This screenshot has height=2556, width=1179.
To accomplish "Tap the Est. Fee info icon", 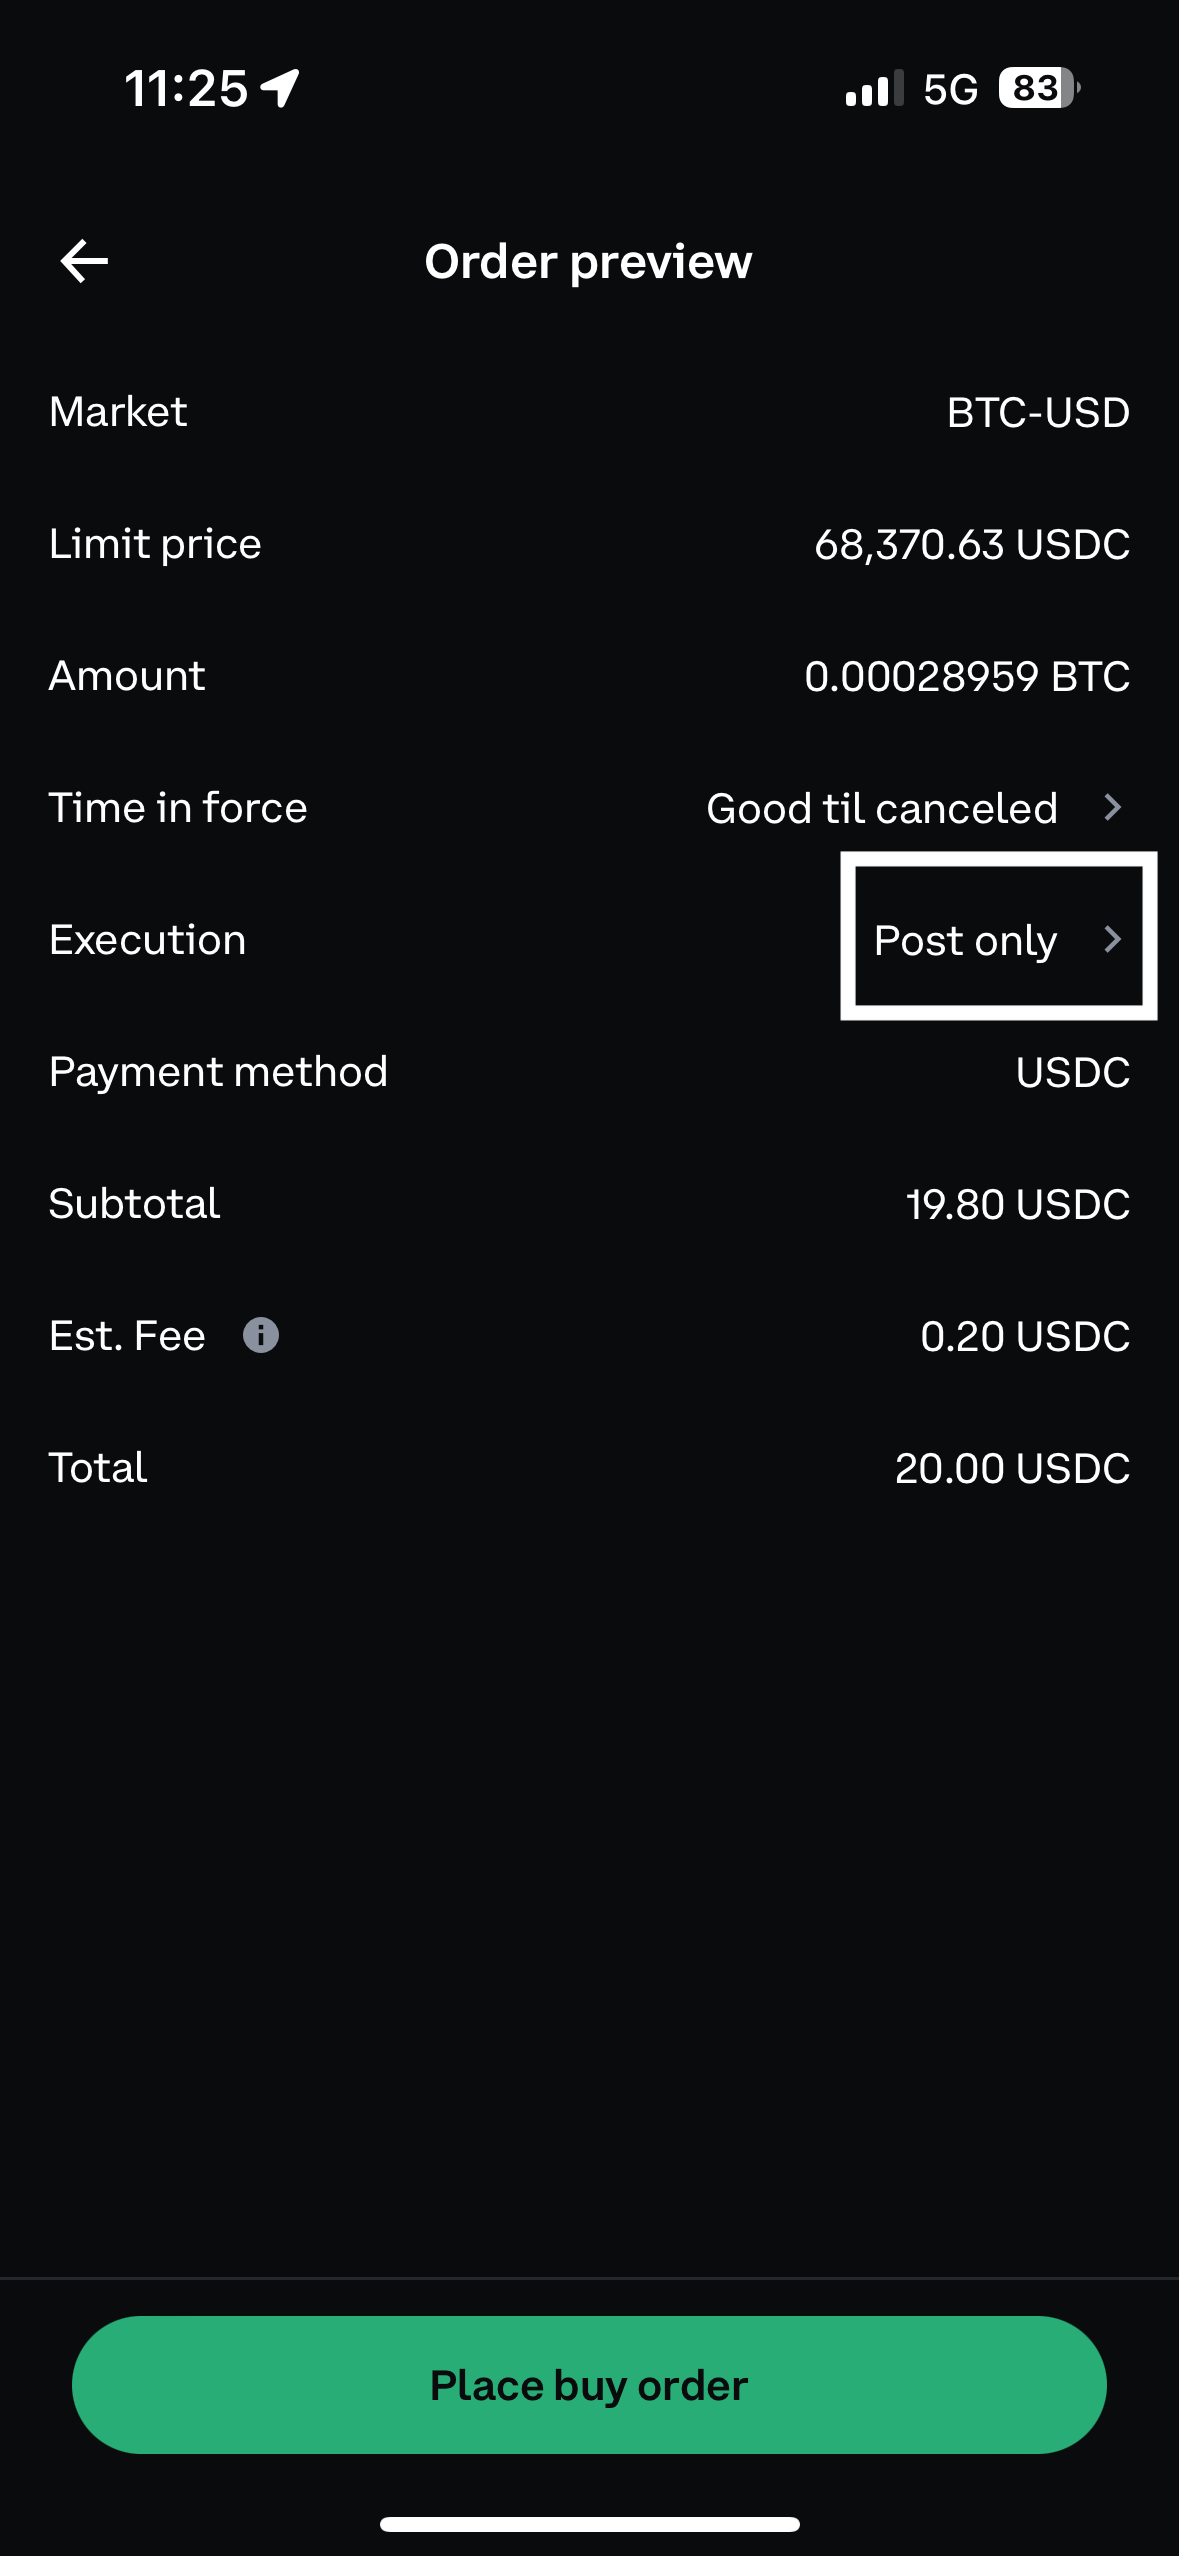I will 261,1335.
